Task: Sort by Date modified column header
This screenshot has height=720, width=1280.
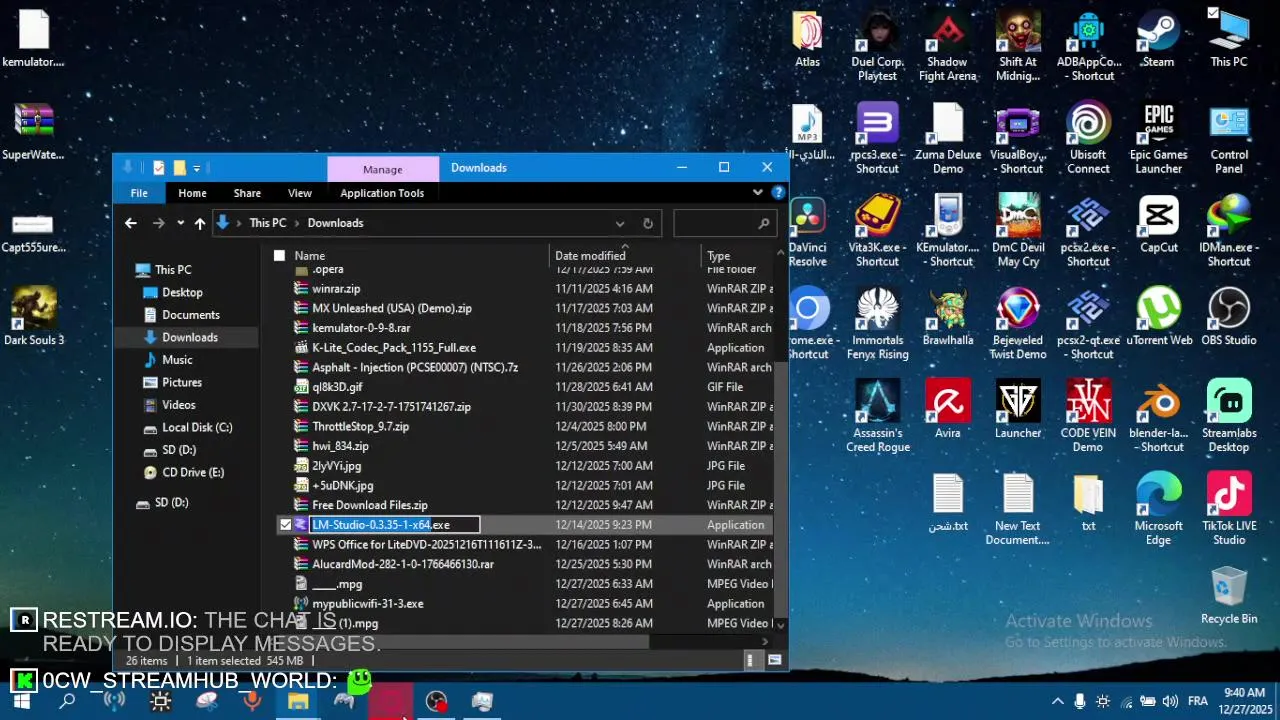Action: click(625, 256)
